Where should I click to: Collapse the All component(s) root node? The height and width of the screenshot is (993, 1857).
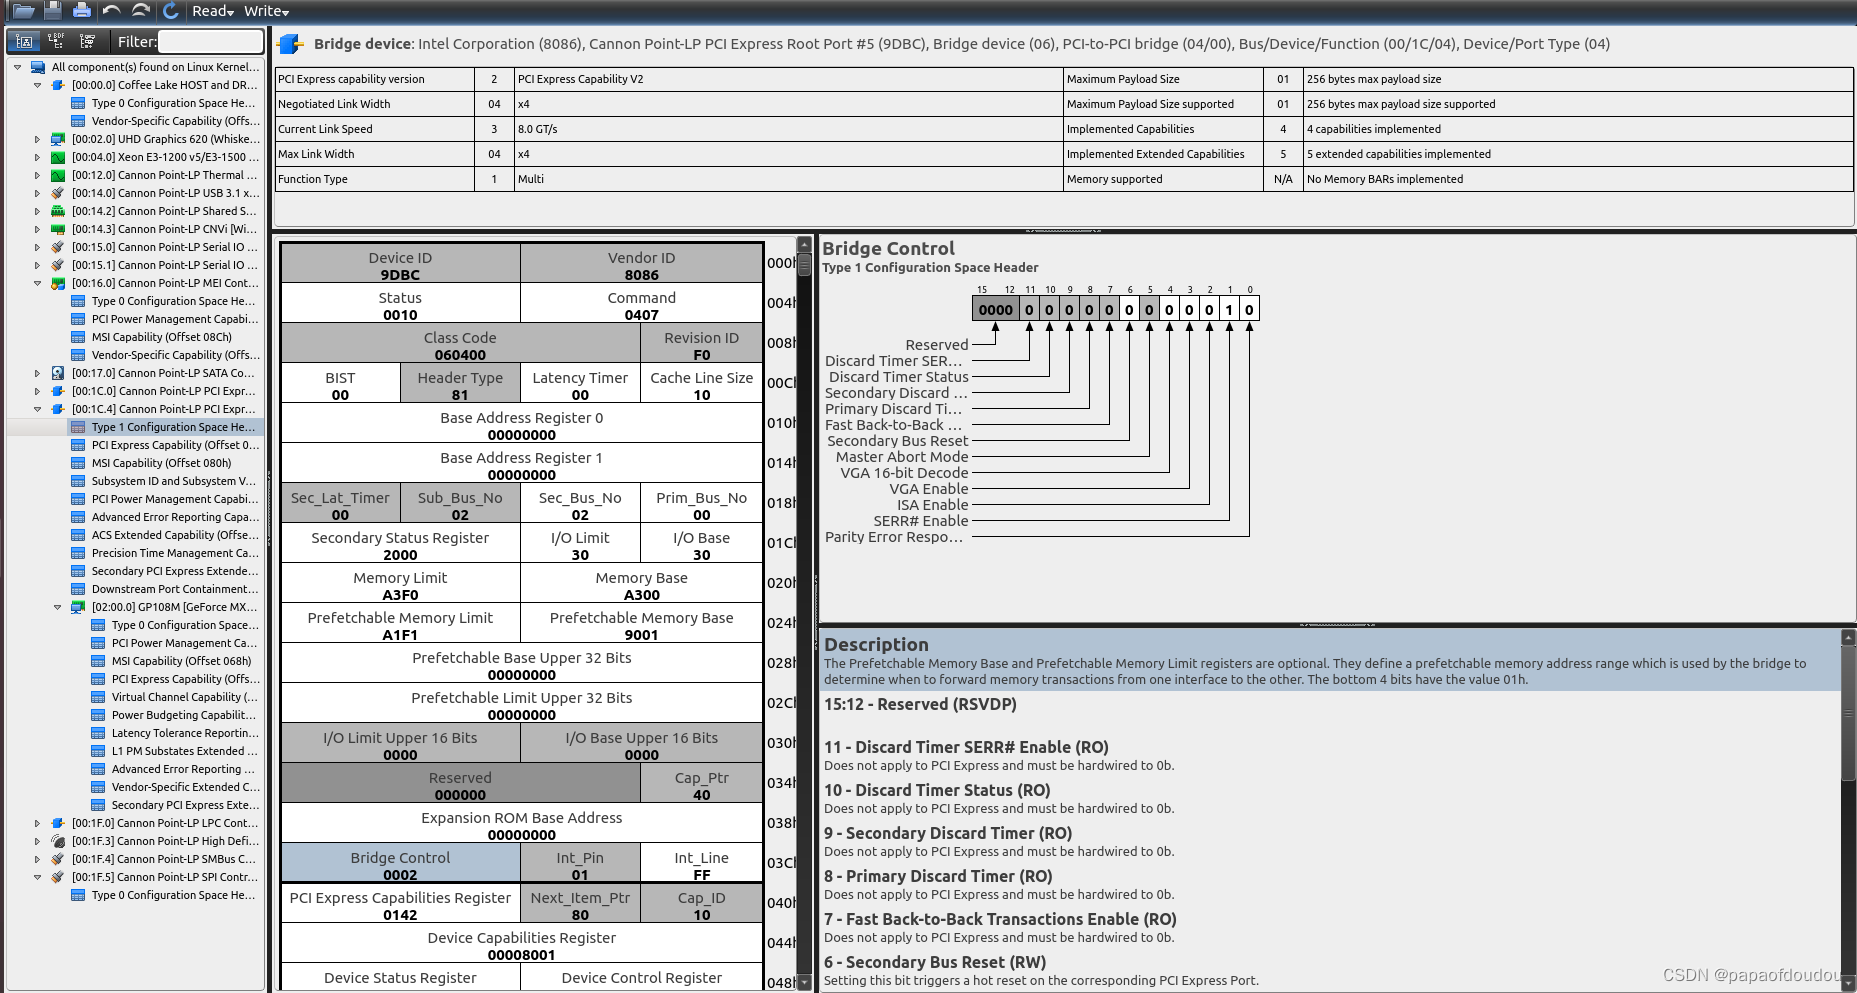[x=17, y=67]
